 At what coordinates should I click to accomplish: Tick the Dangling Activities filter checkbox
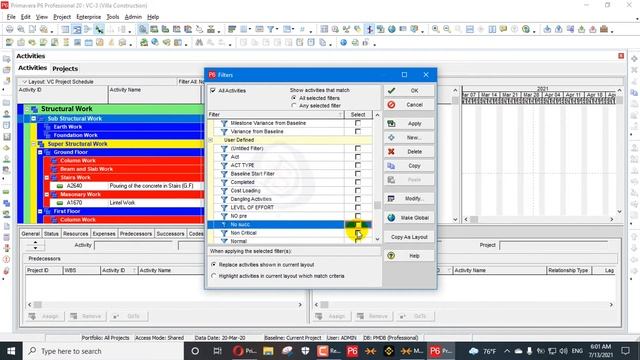coord(358,199)
